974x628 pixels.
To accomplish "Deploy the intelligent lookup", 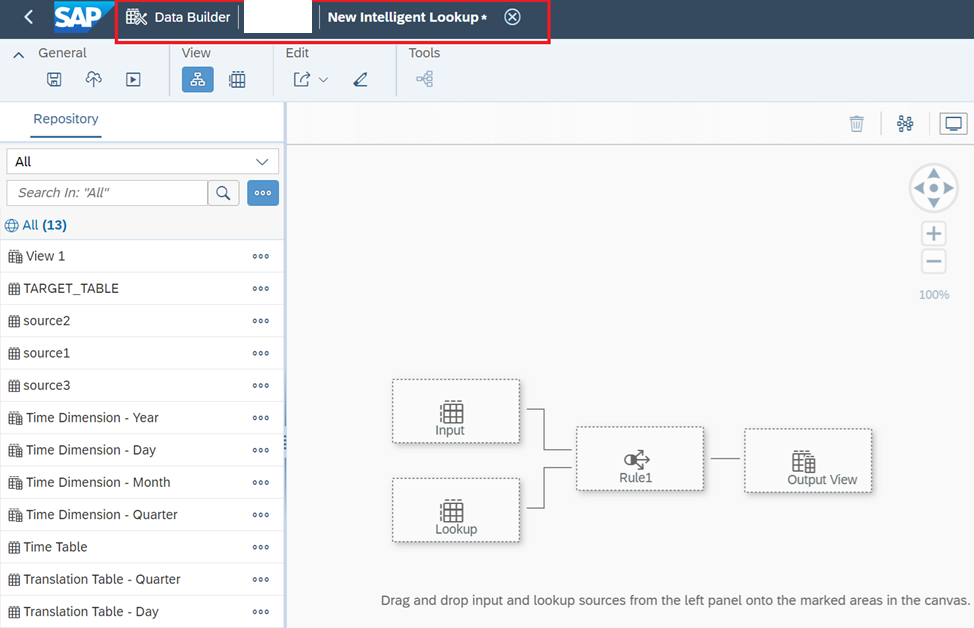I will 94,80.
